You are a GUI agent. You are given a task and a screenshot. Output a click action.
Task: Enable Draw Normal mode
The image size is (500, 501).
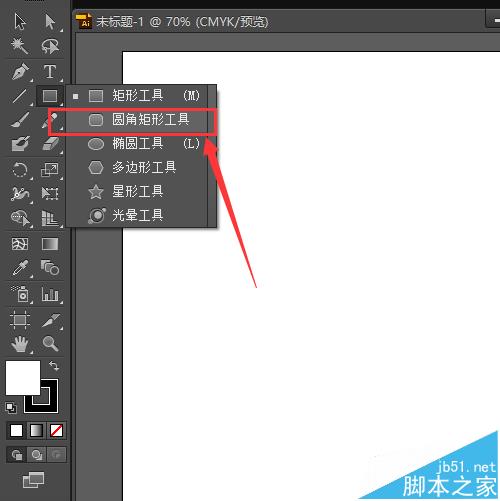click(17, 454)
